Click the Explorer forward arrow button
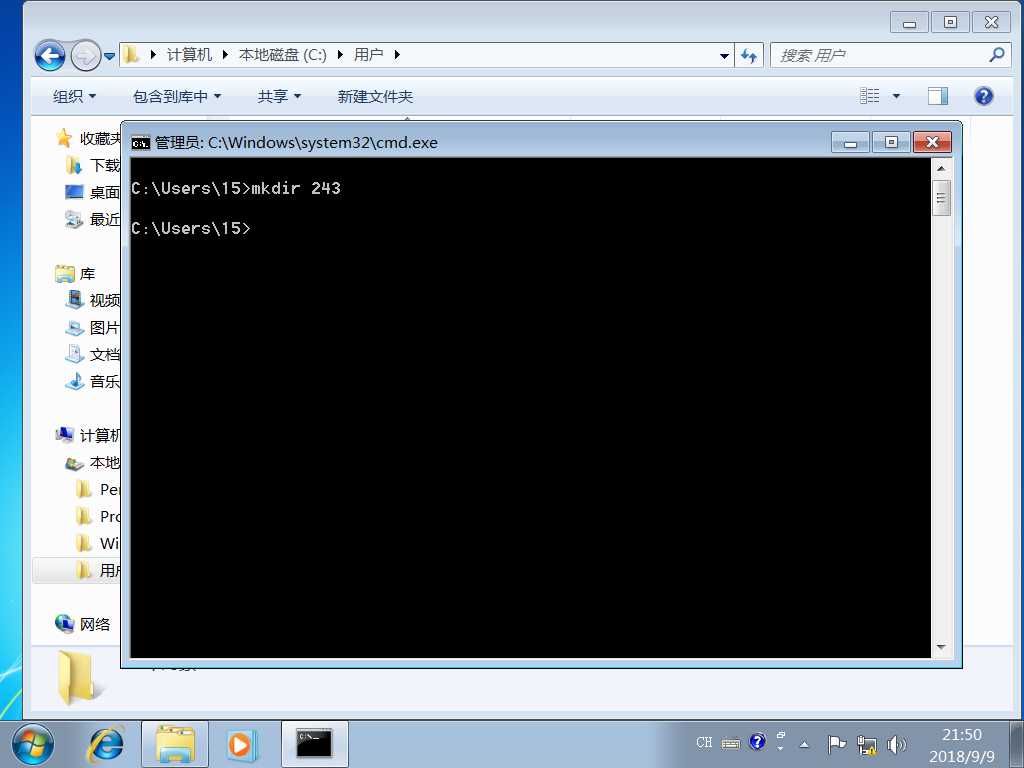Screen dimensions: 1024x768 [86, 56]
